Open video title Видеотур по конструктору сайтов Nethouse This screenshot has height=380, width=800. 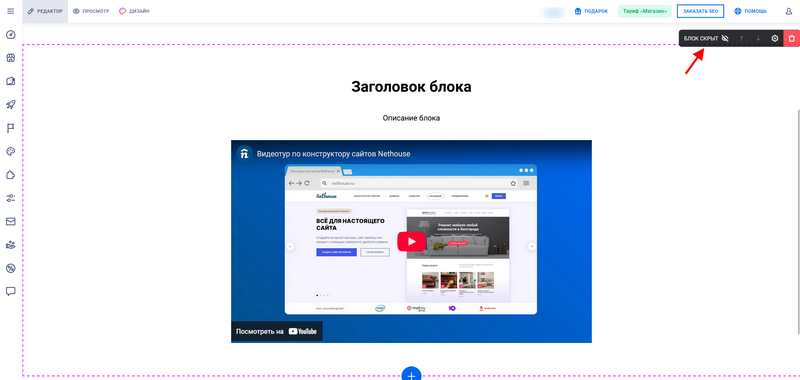point(333,154)
